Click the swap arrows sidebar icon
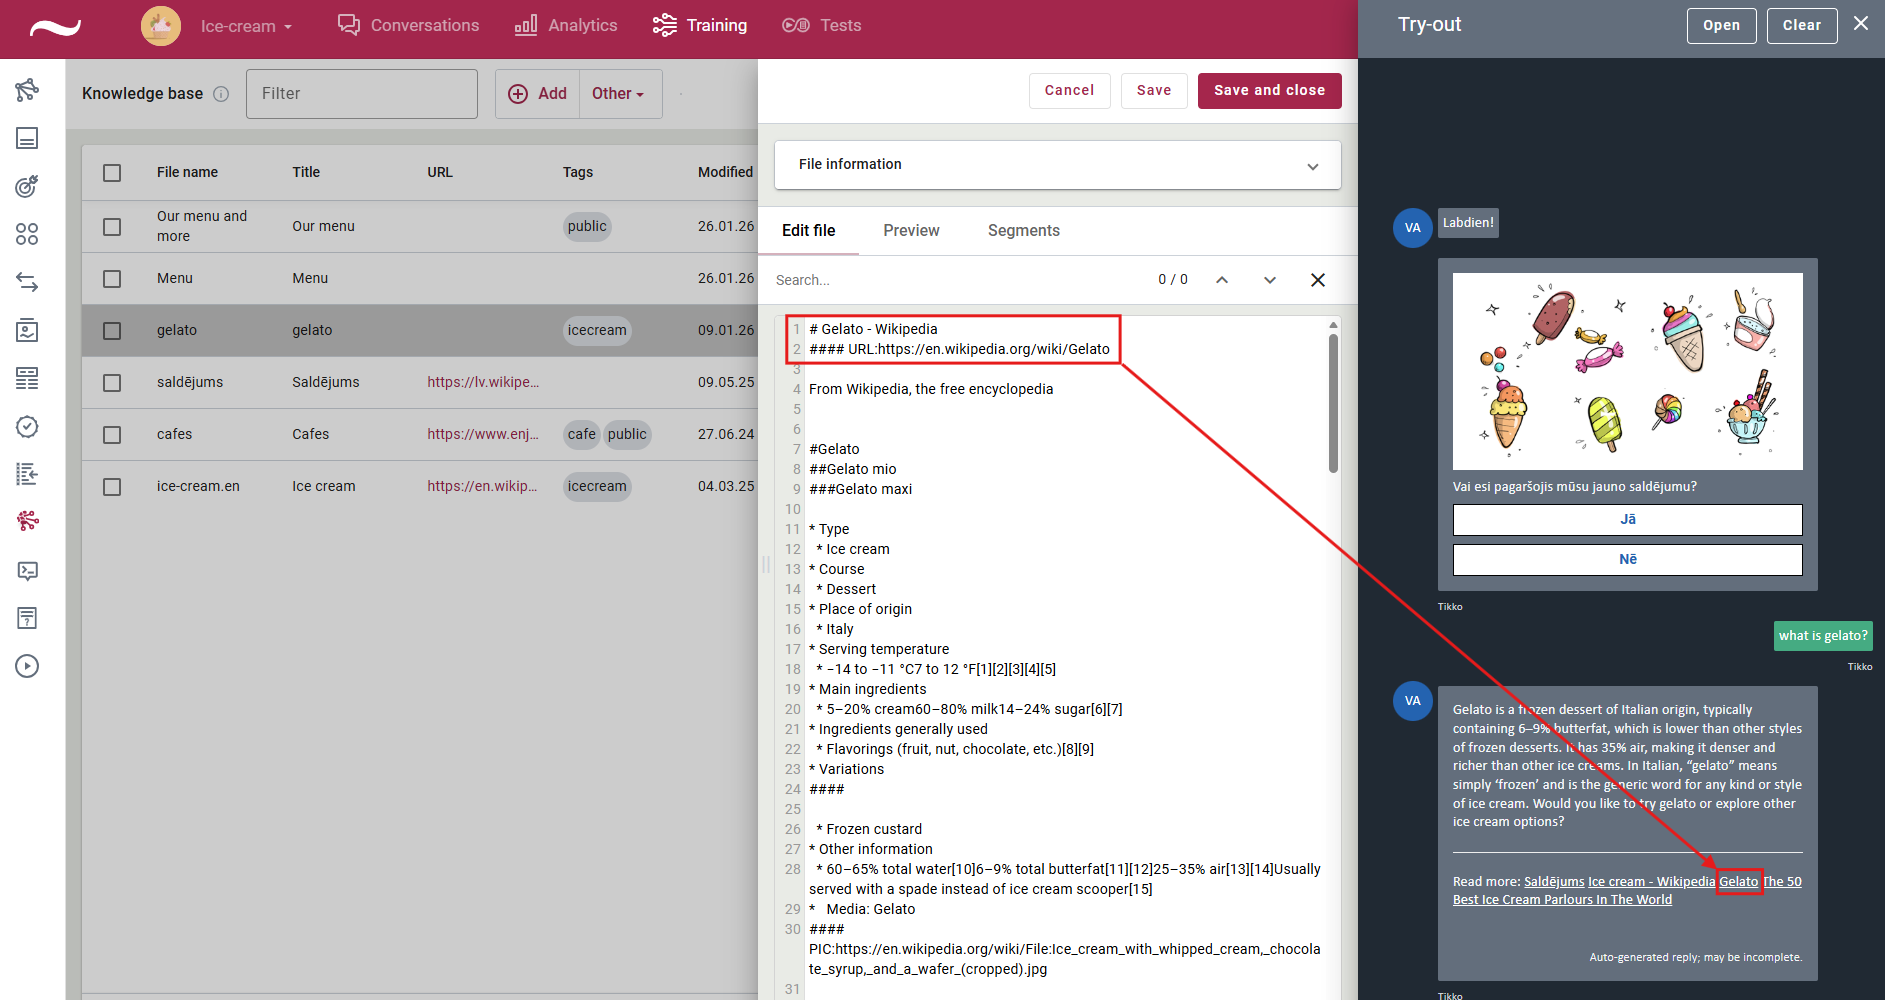1885x1000 pixels. point(27,283)
